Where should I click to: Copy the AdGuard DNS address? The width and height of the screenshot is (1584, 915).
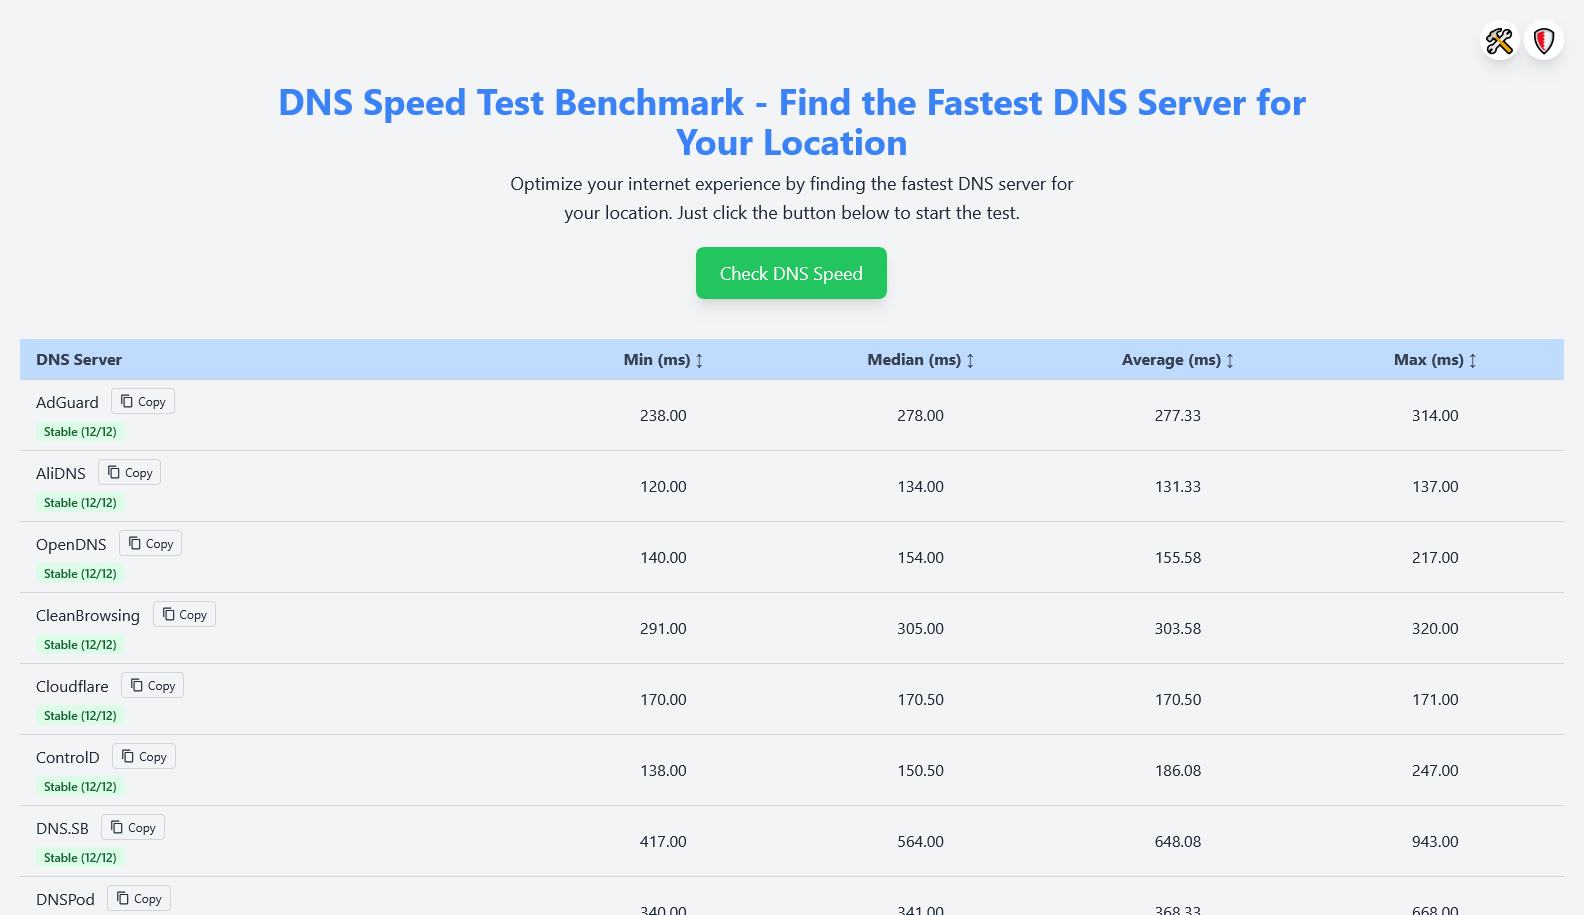[143, 401]
